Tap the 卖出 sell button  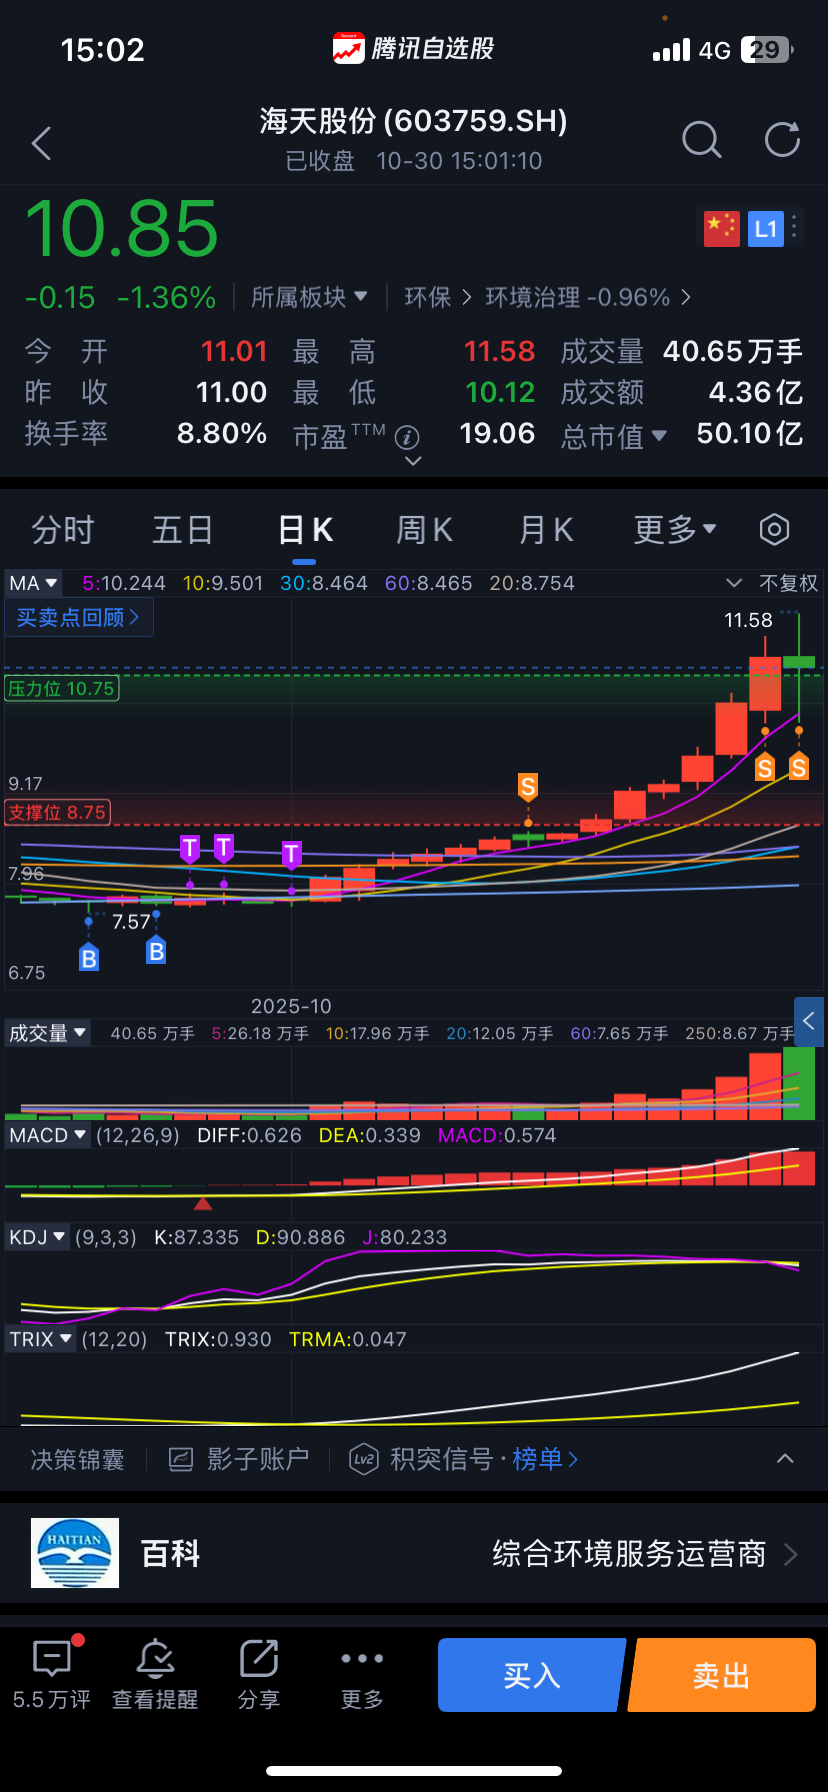pyautogui.click(x=722, y=1675)
